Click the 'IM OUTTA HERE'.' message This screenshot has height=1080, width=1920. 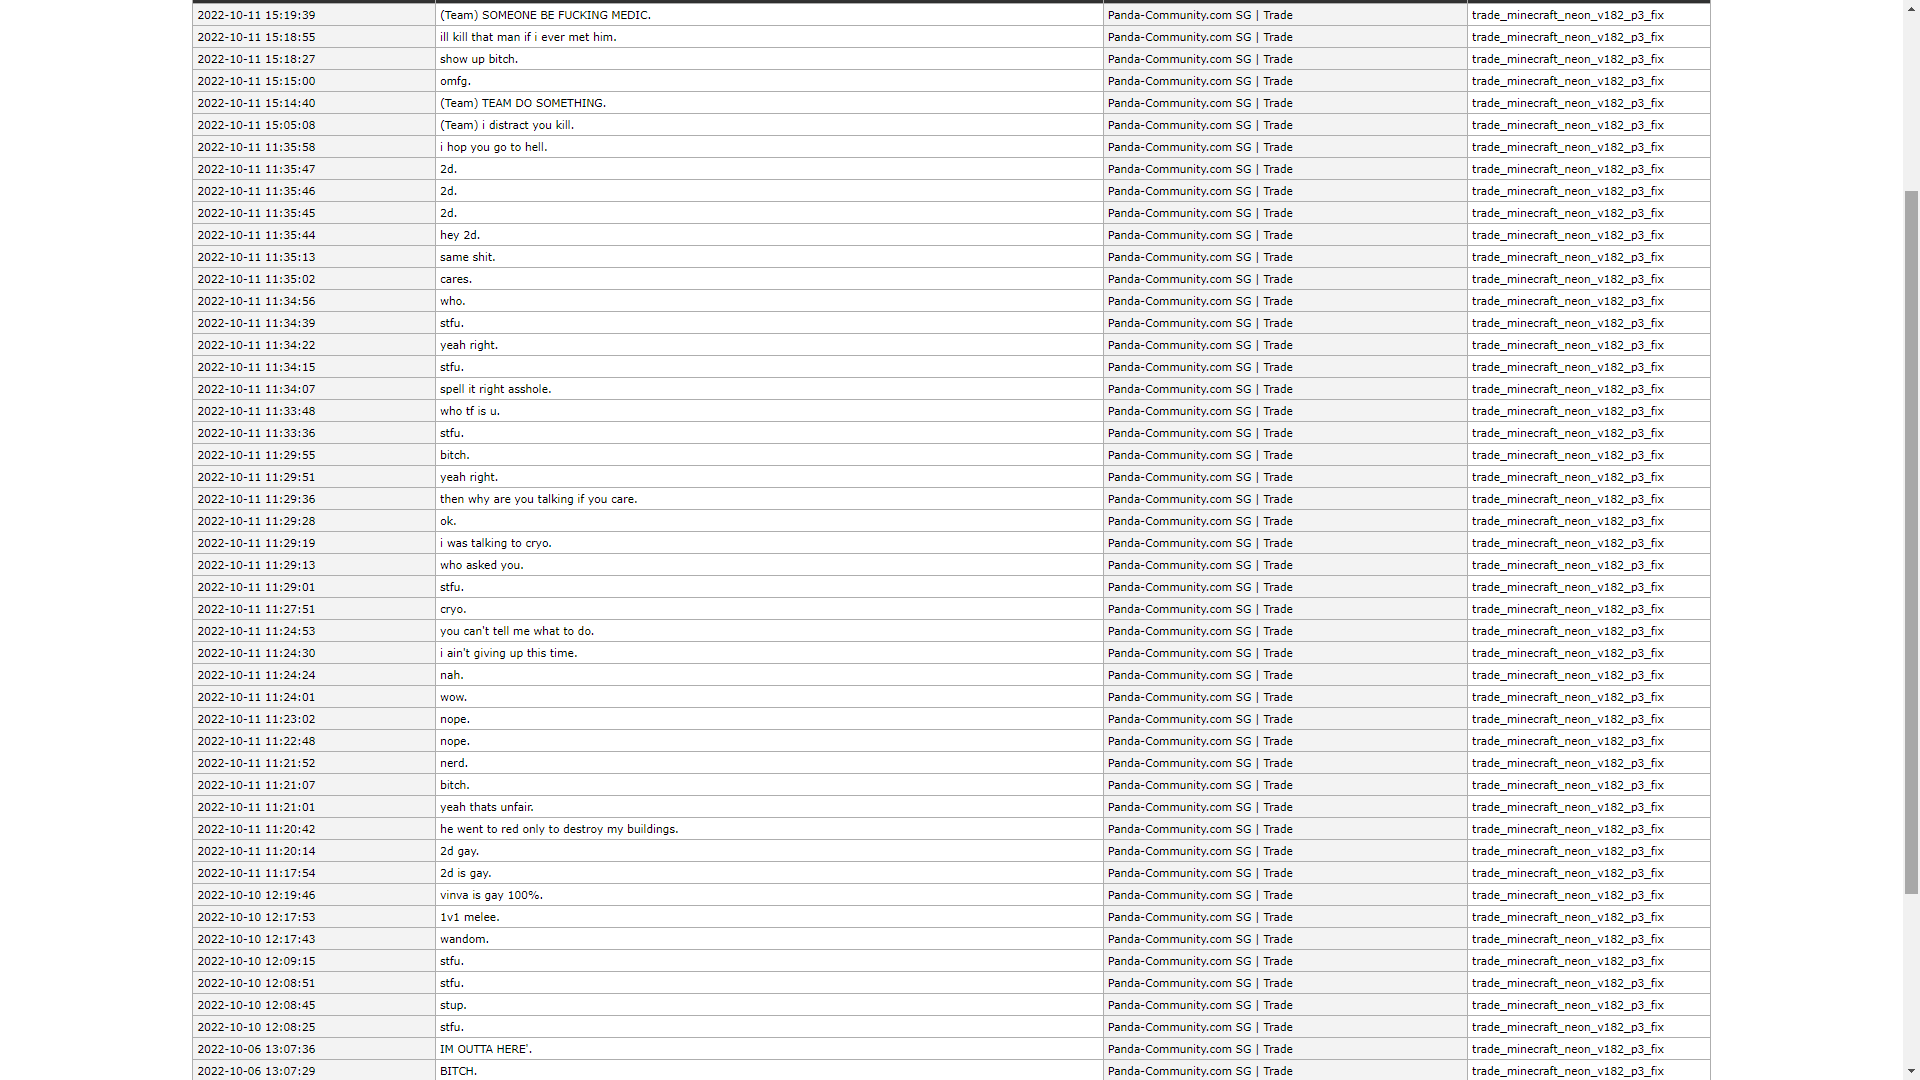(x=485, y=1049)
